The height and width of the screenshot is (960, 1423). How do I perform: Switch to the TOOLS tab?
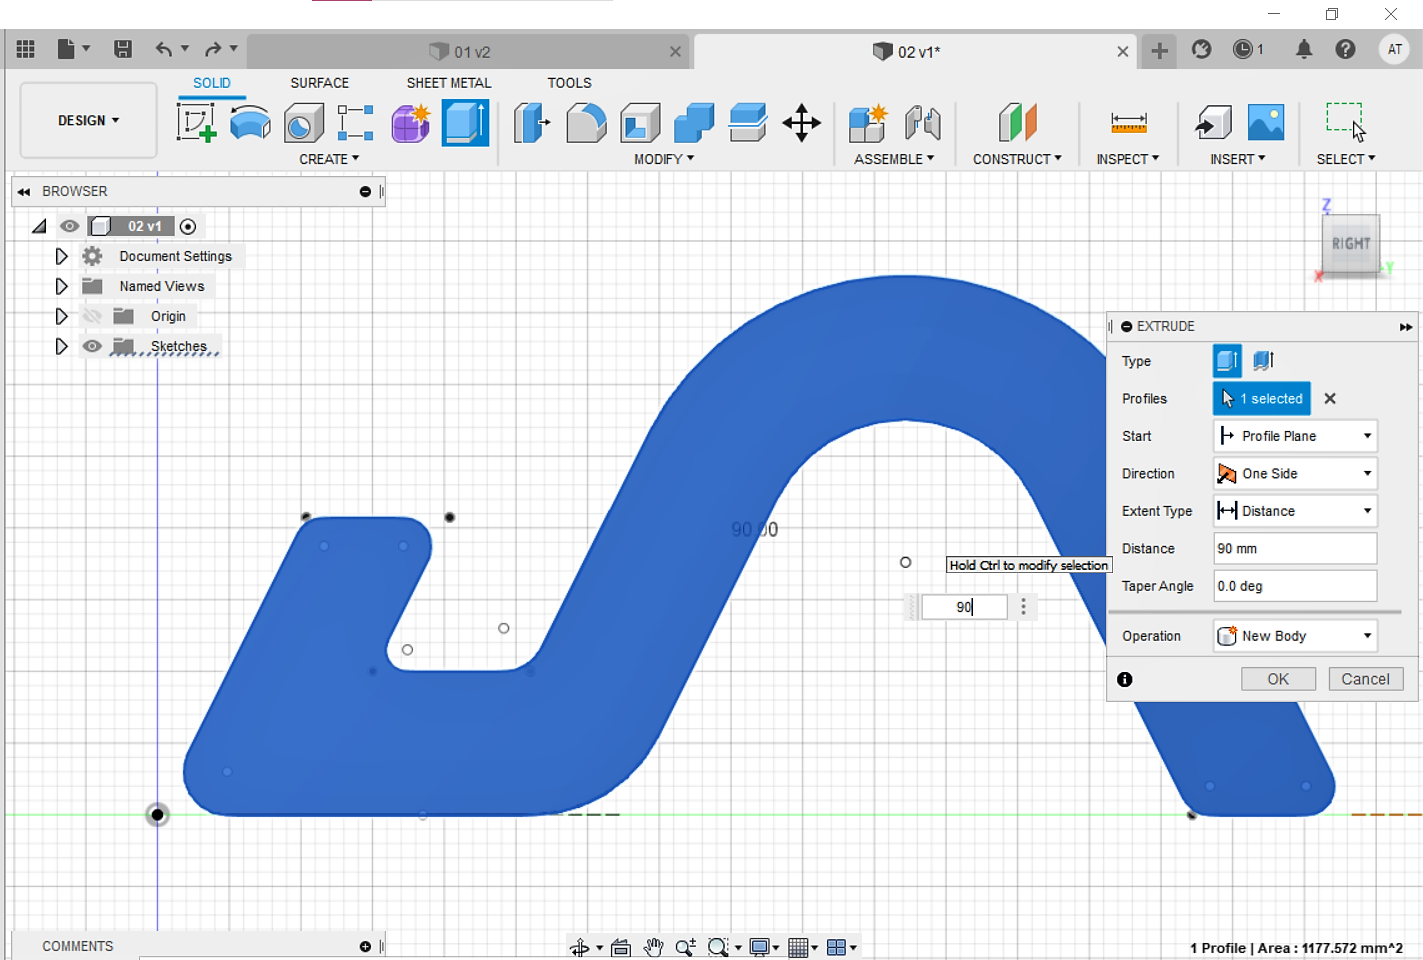tap(569, 83)
